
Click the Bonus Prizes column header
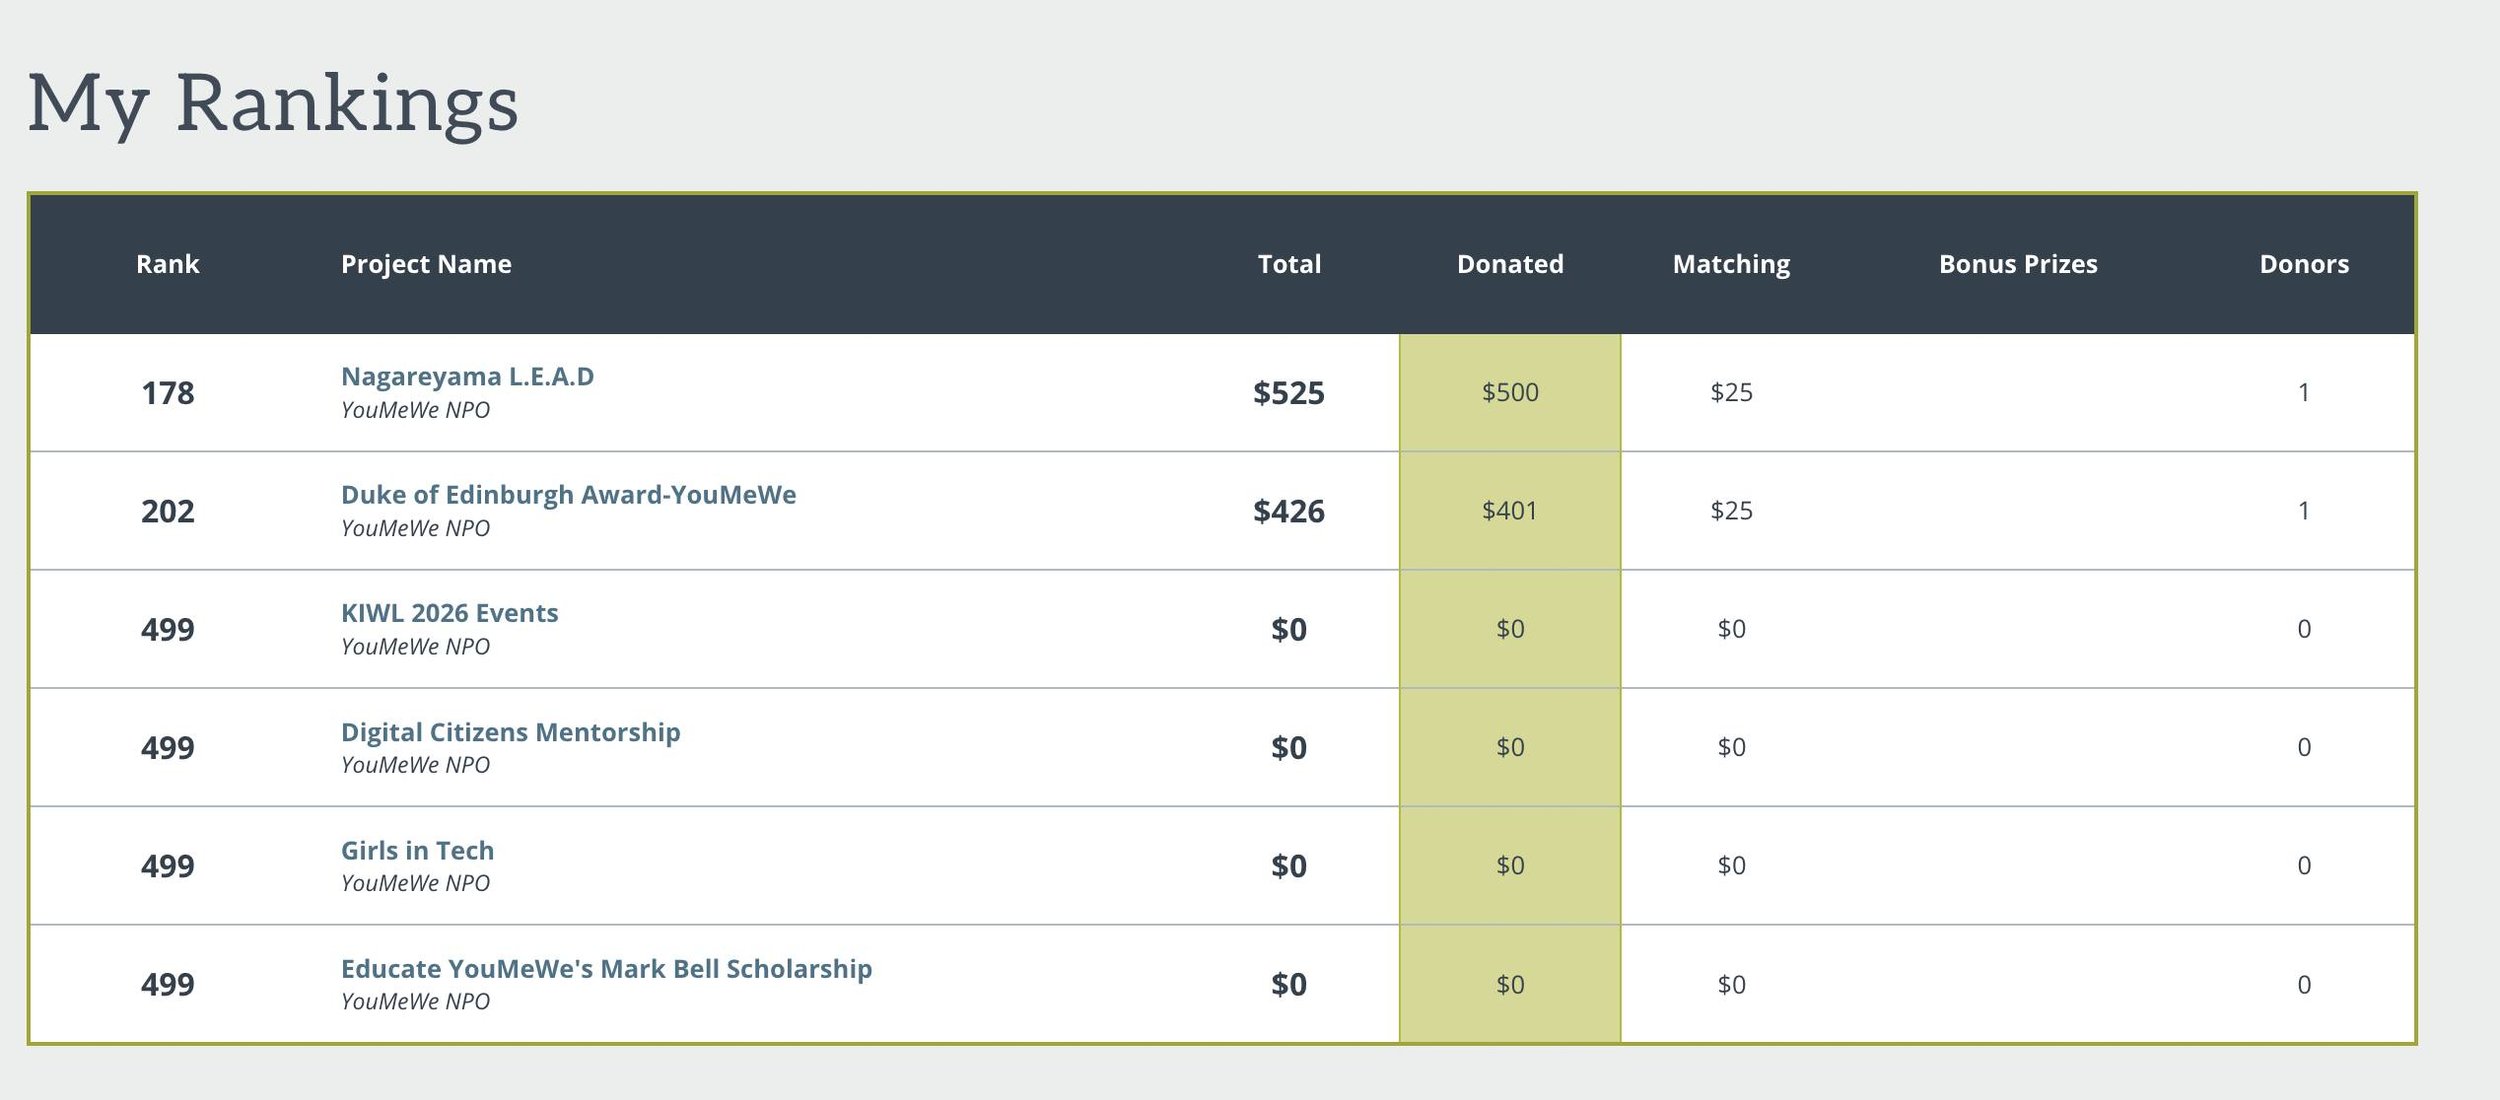2018,264
